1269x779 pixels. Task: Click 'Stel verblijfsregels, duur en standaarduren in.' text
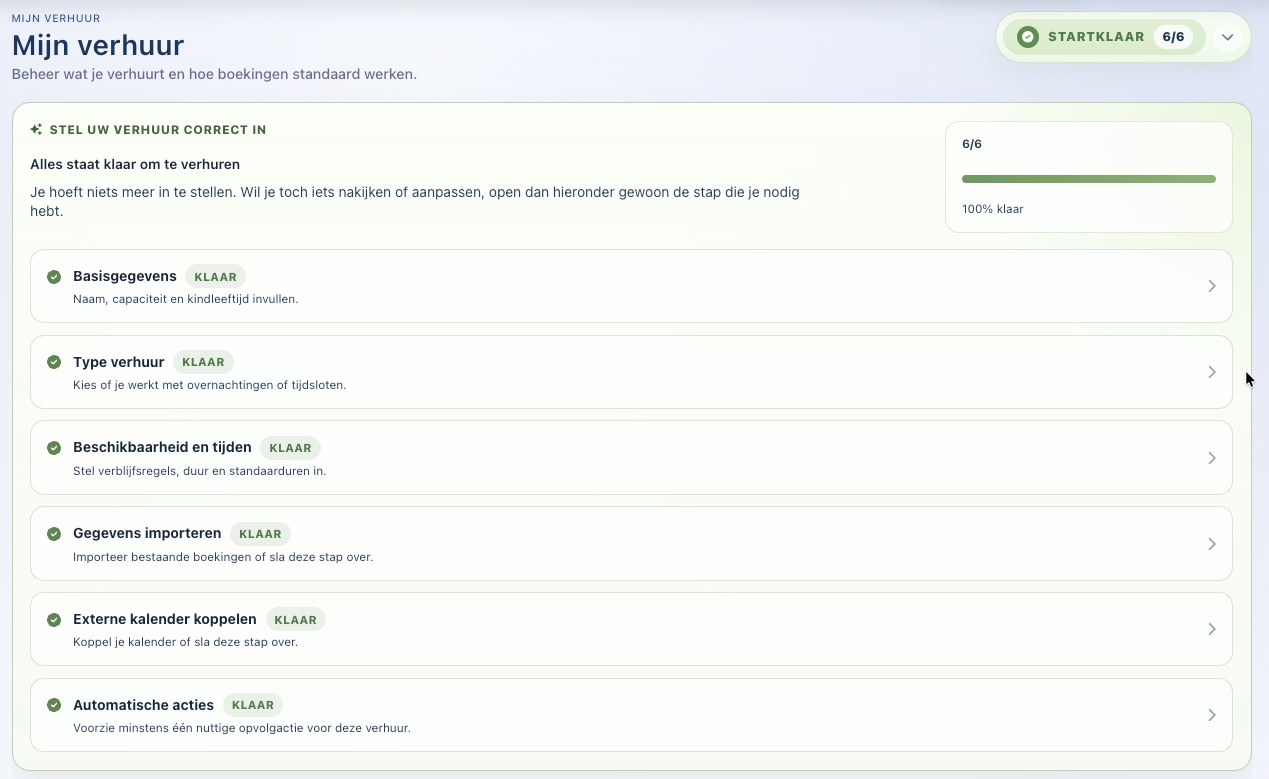click(200, 471)
